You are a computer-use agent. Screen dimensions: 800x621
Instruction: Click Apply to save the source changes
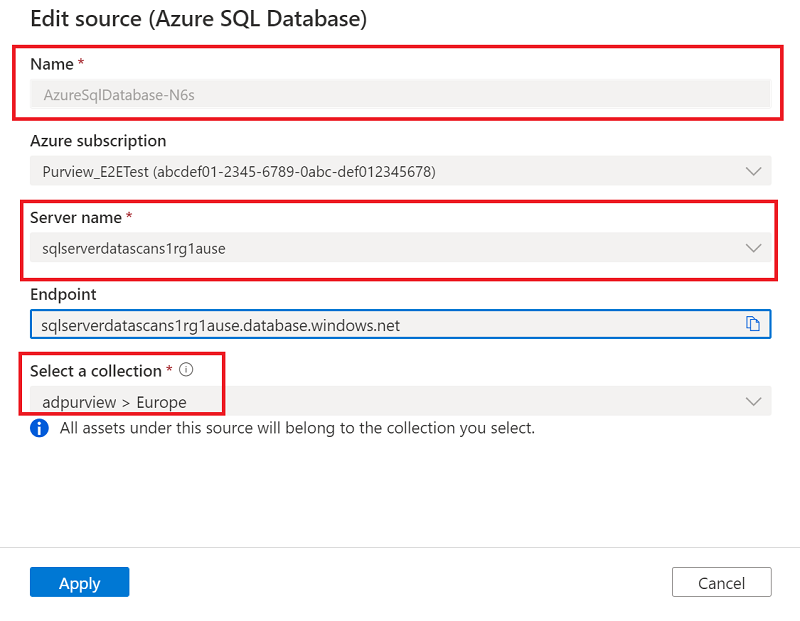tap(79, 582)
